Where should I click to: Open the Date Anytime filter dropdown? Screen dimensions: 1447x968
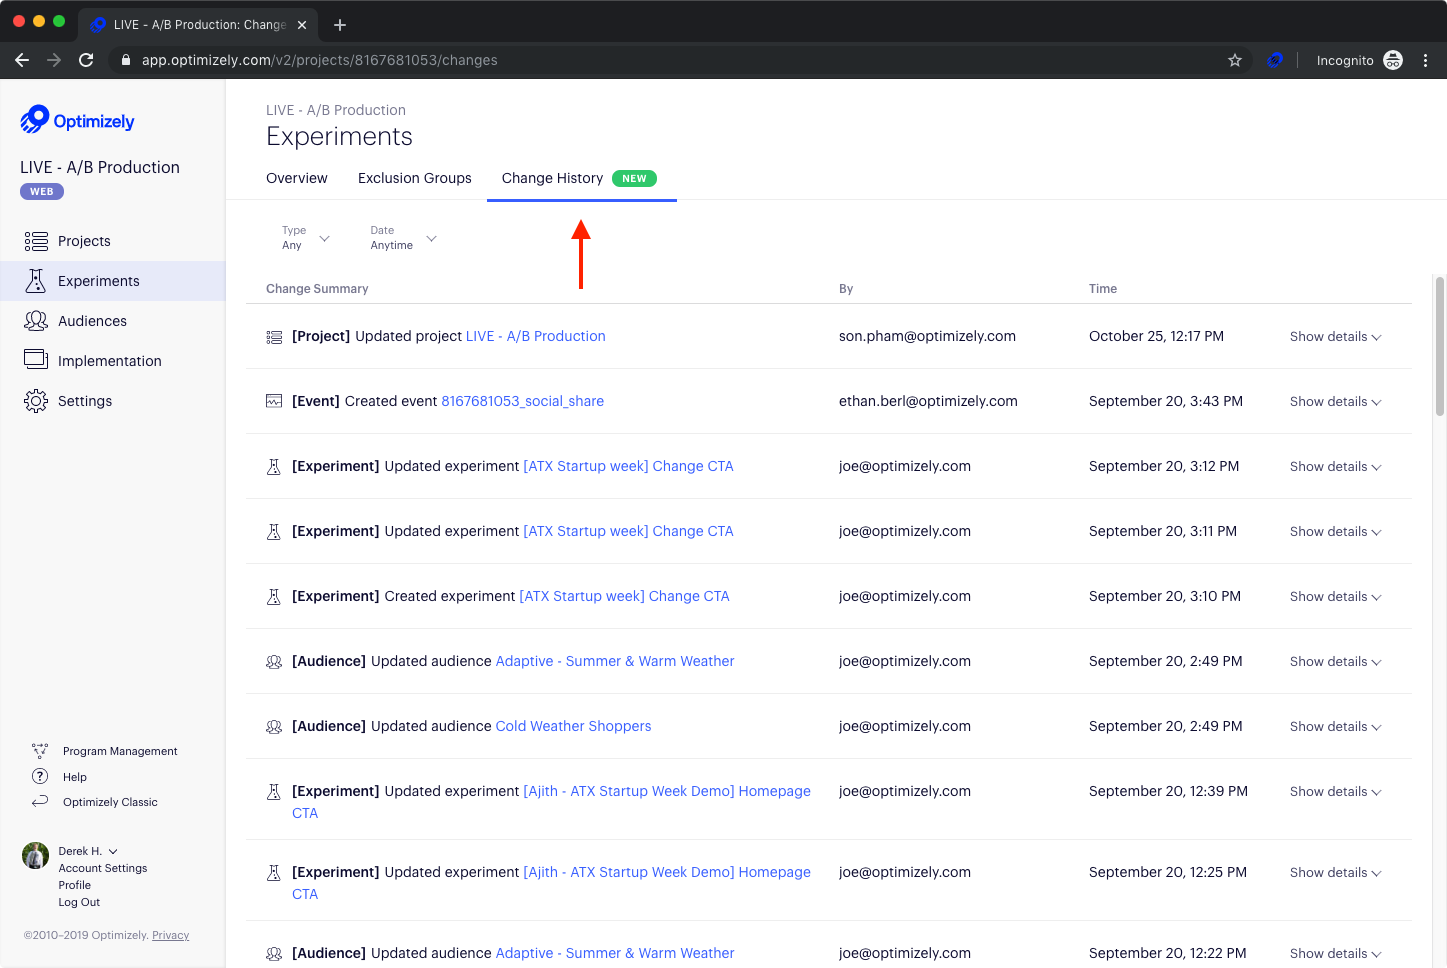[x=403, y=238]
